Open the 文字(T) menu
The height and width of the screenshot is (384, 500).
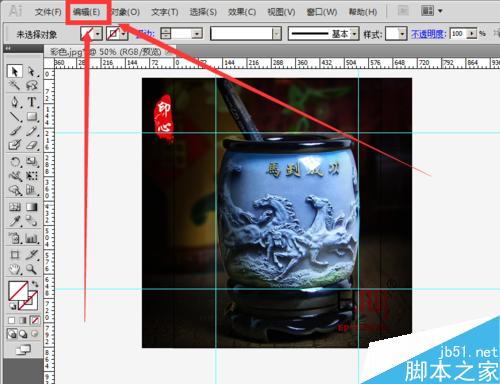tap(165, 12)
